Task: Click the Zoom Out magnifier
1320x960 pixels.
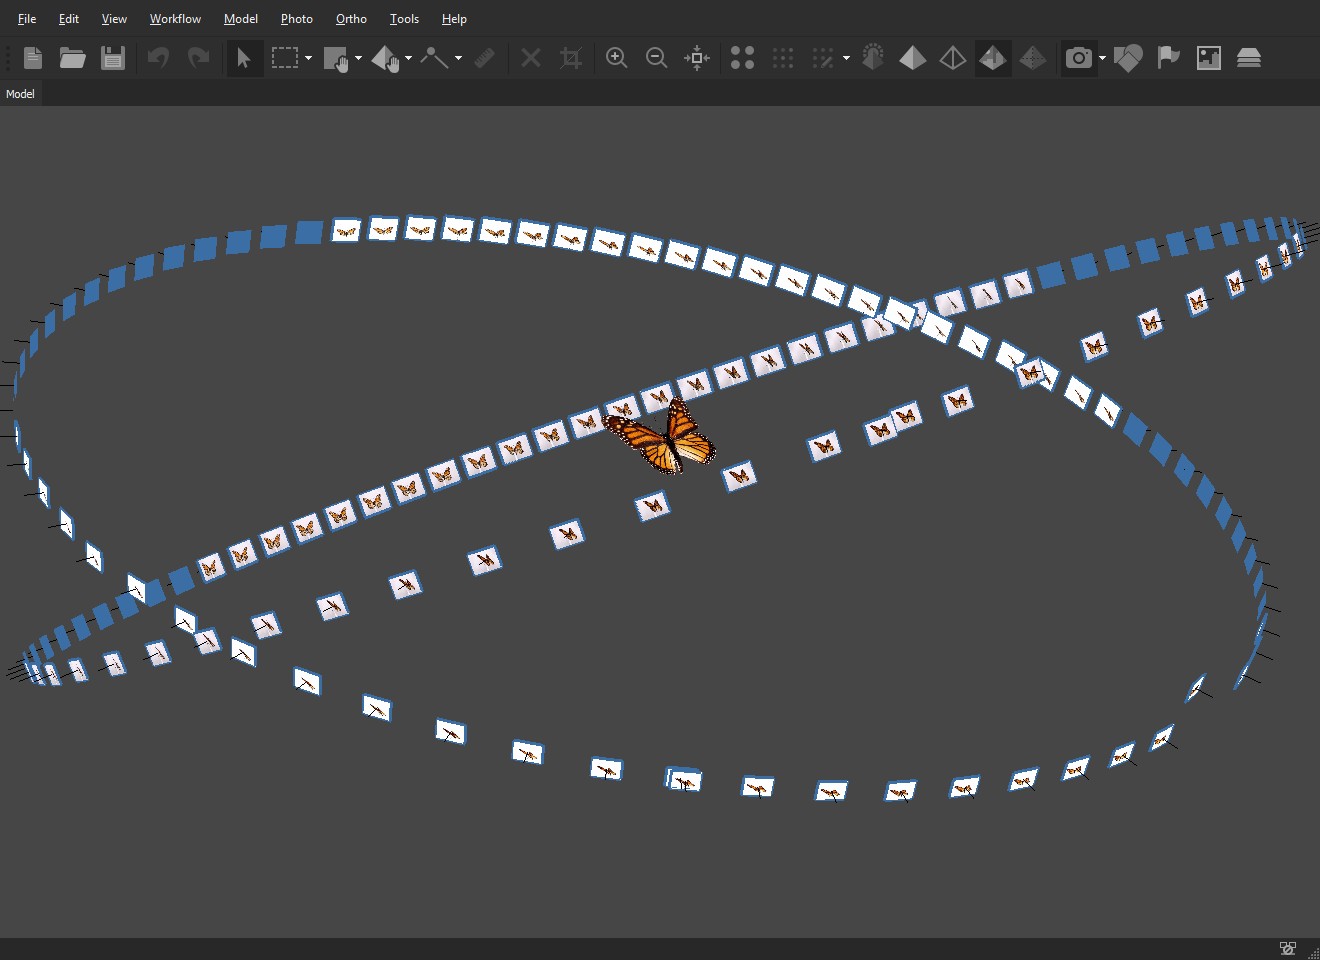Action: [657, 58]
